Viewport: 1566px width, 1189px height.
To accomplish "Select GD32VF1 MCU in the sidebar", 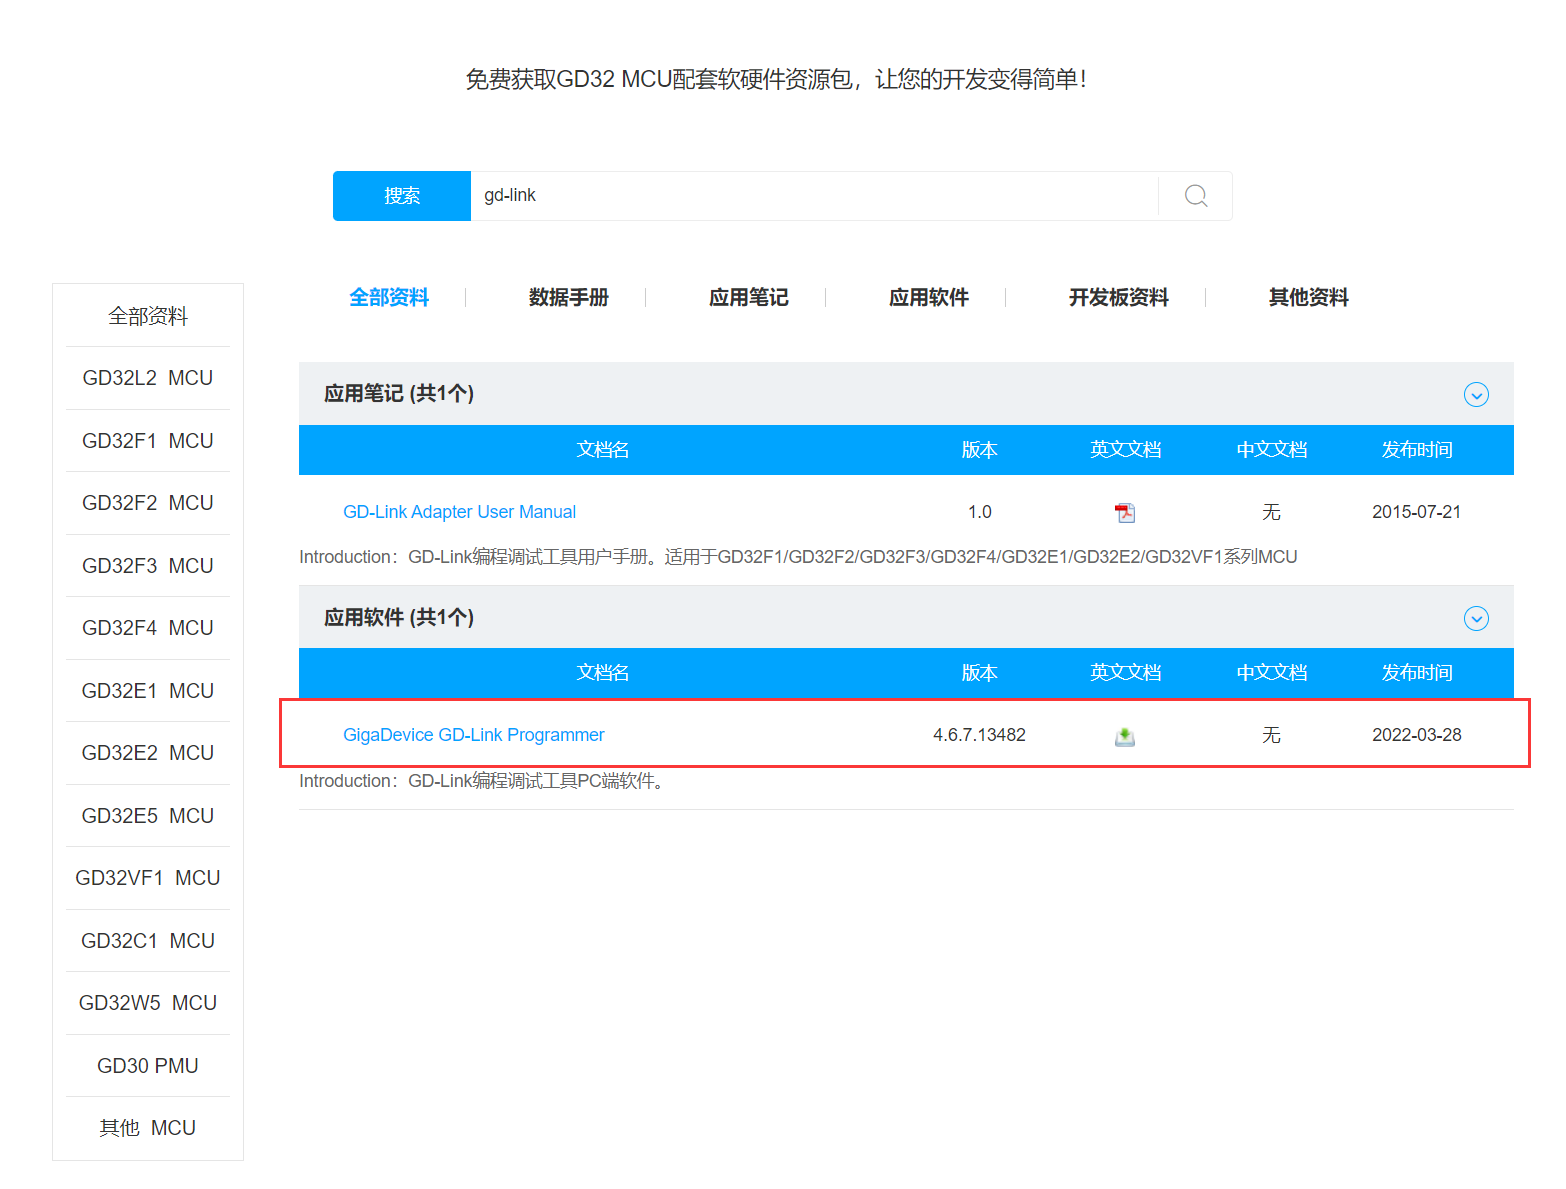I will (148, 878).
